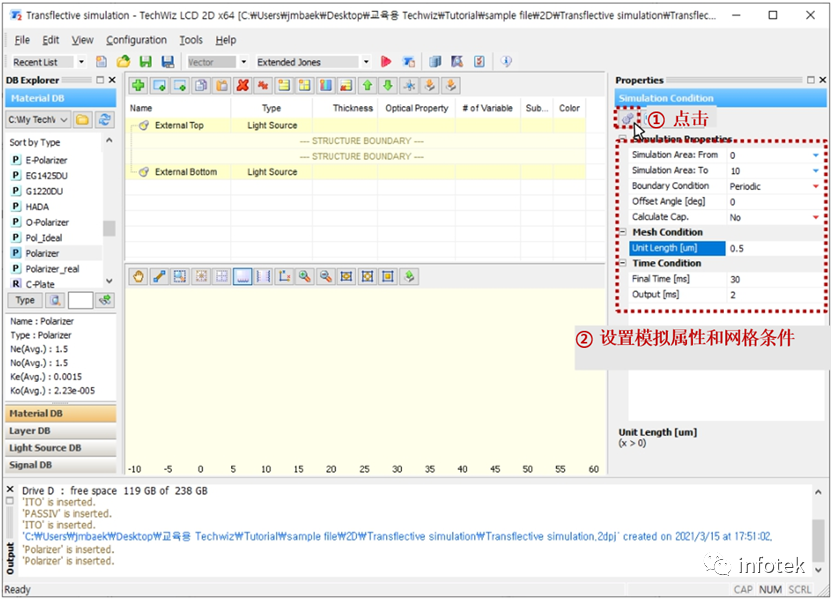
Task: Click the Final Time [ms] value 30
Action: pyautogui.click(x=774, y=279)
